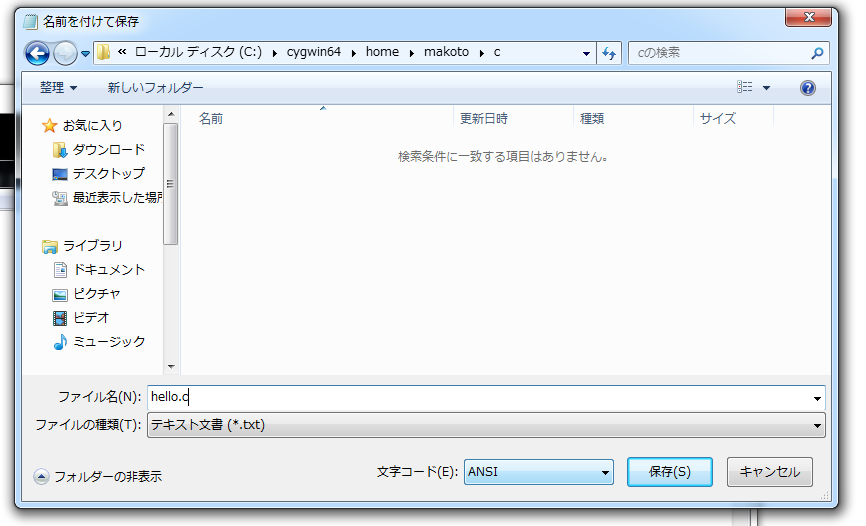Click the help question mark icon
The image size is (866, 526).
[808, 88]
